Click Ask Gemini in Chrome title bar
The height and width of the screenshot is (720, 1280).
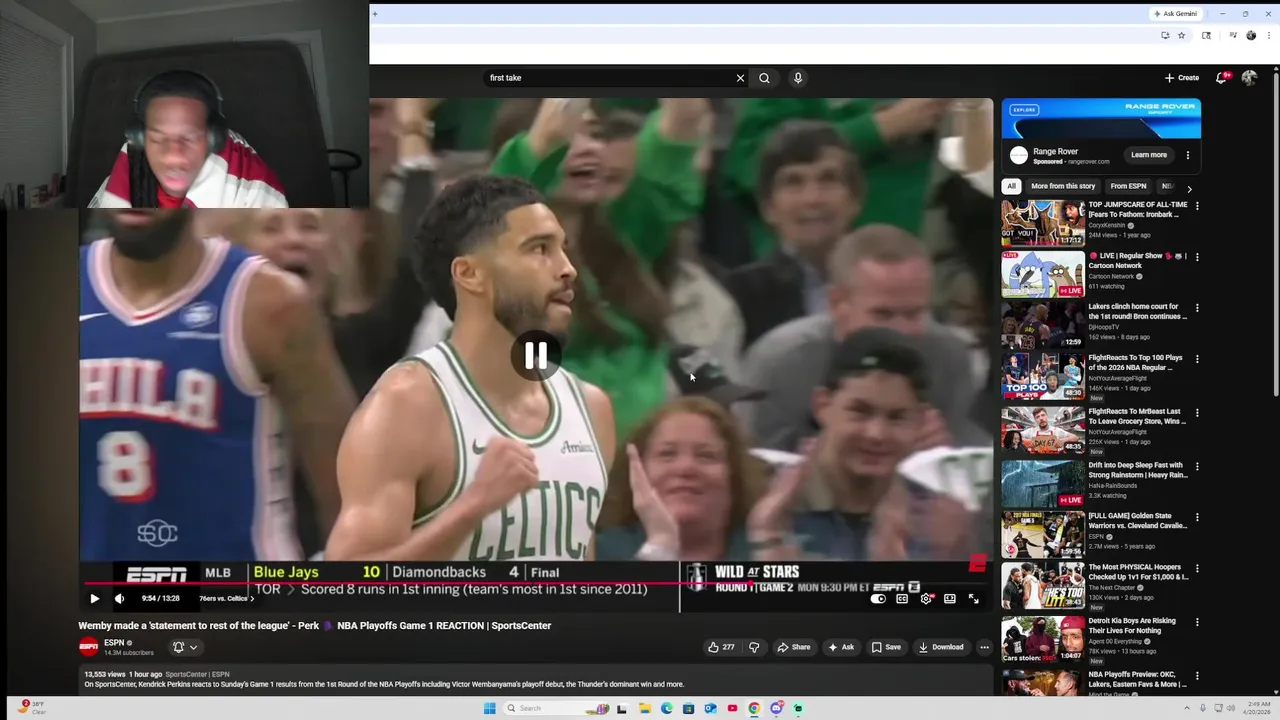[x=1175, y=14]
